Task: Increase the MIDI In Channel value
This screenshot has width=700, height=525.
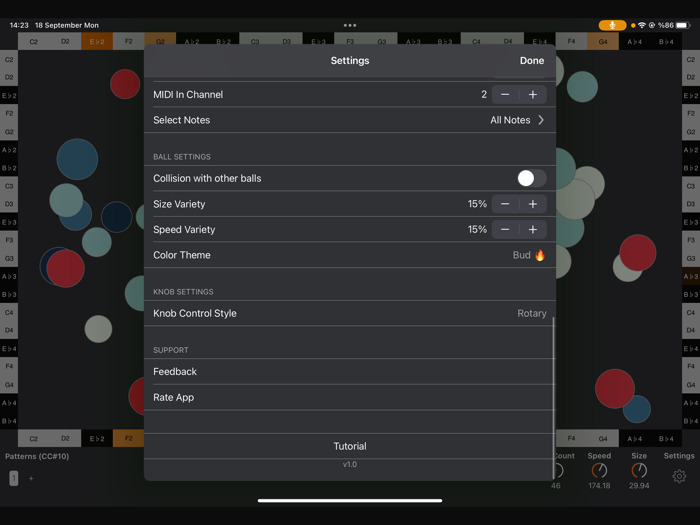Action: tap(533, 95)
